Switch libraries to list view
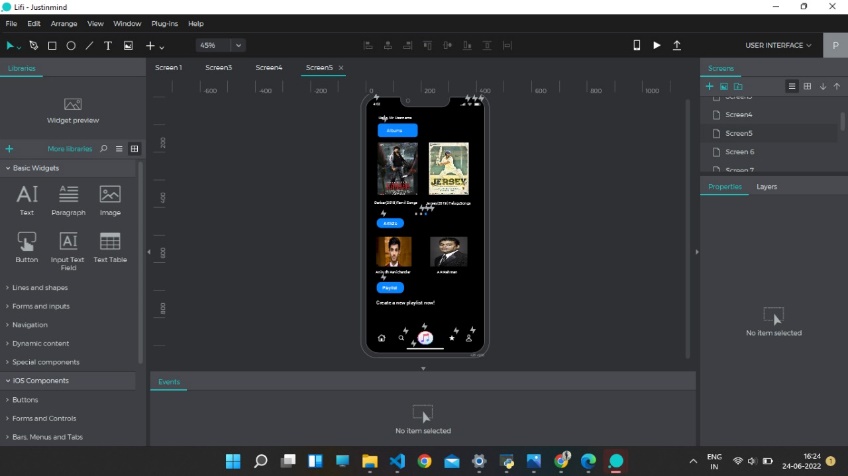The image size is (848, 476). pos(119,149)
